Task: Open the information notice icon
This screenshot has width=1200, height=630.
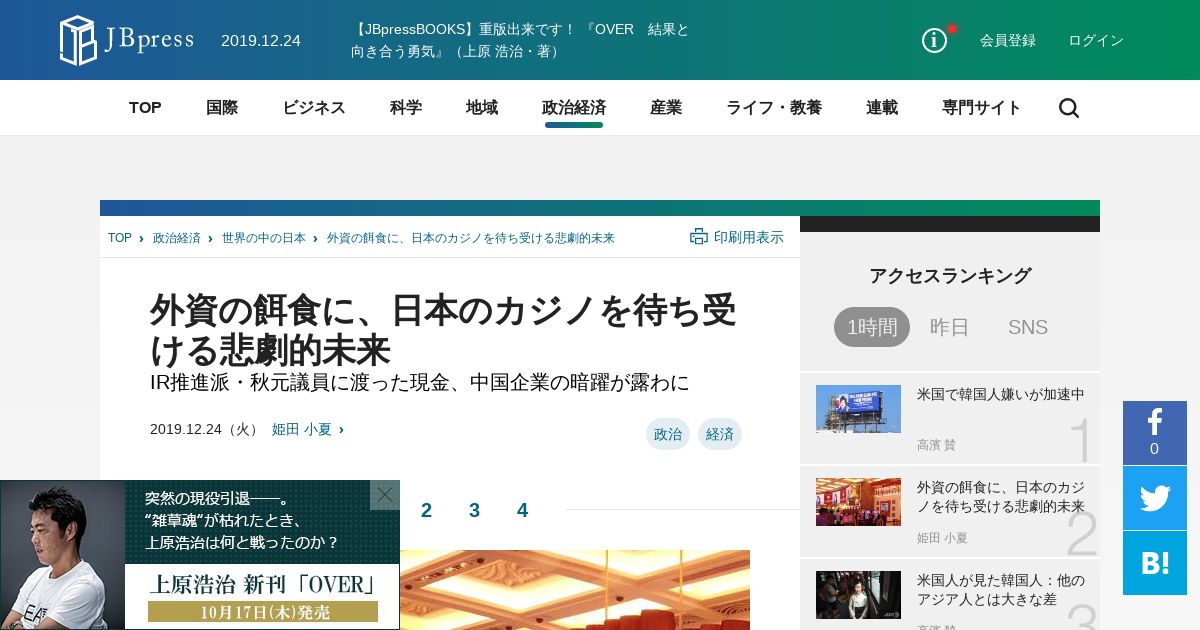Action: pyautogui.click(x=934, y=40)
